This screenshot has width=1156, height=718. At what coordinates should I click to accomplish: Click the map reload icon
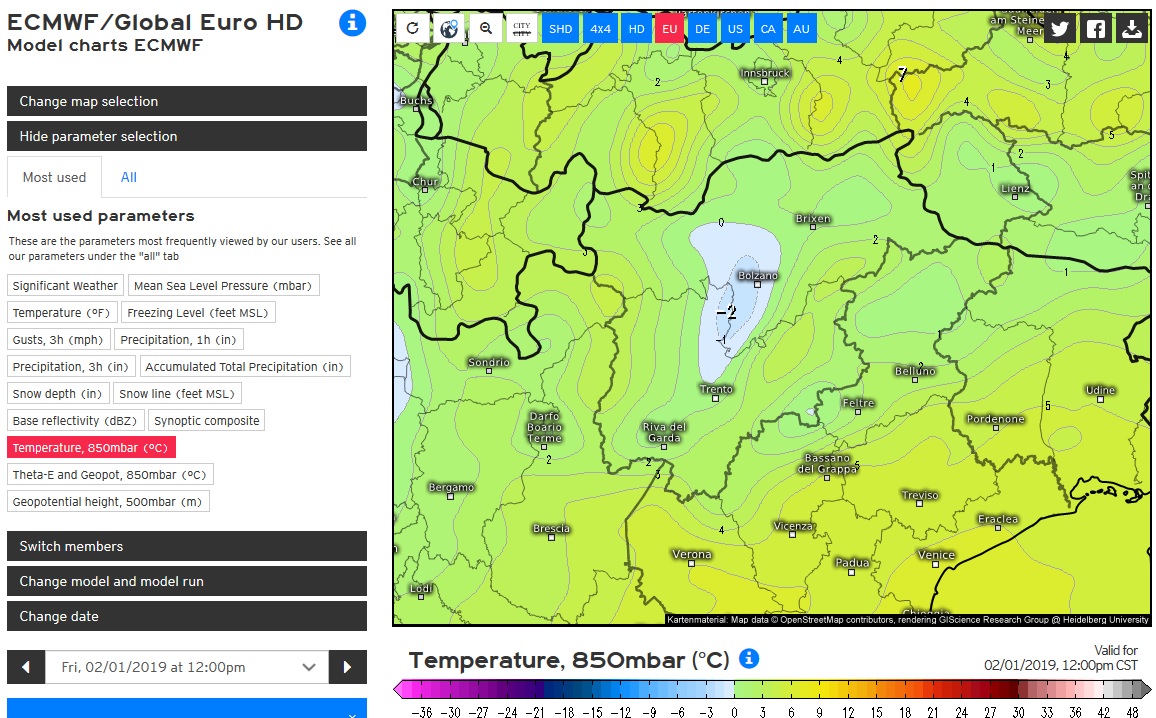(x=413, y=29)
